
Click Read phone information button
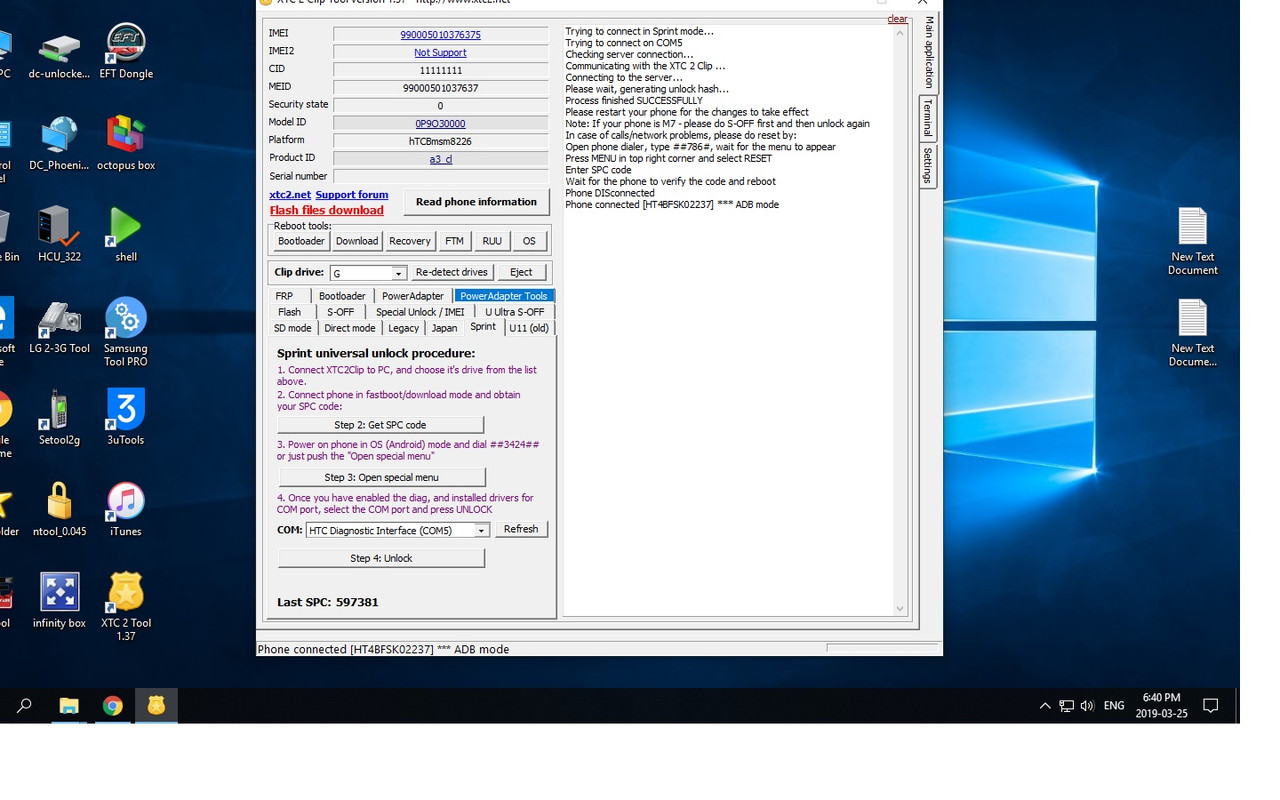(476, 202)
